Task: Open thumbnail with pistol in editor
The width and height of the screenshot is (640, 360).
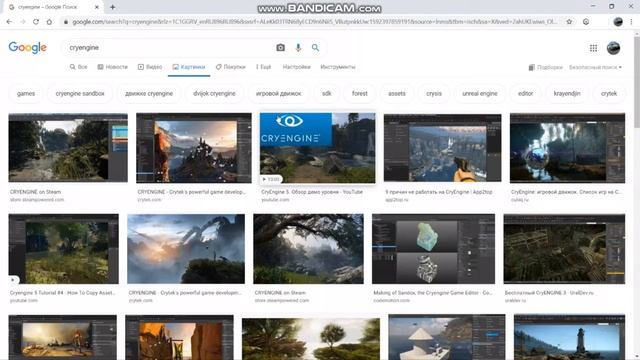Action: (x=442, y=148)
